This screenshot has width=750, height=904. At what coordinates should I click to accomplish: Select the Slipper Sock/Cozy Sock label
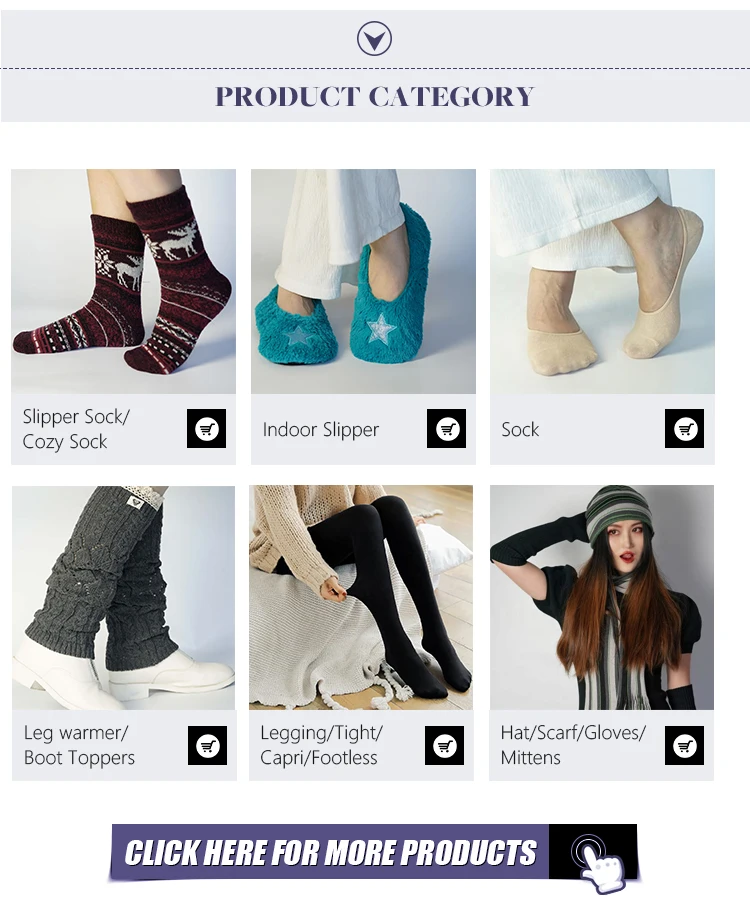[76, 429]
